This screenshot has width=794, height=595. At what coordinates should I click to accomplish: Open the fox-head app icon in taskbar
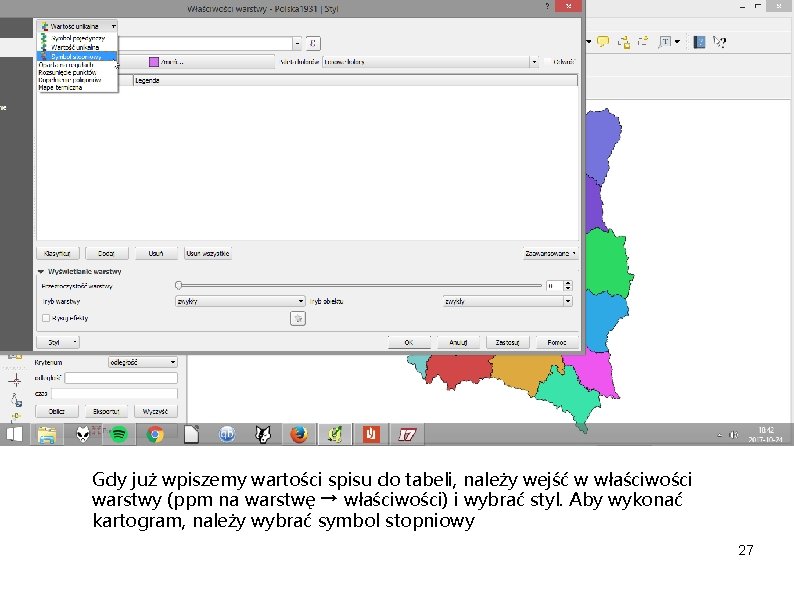click(263, 434)
